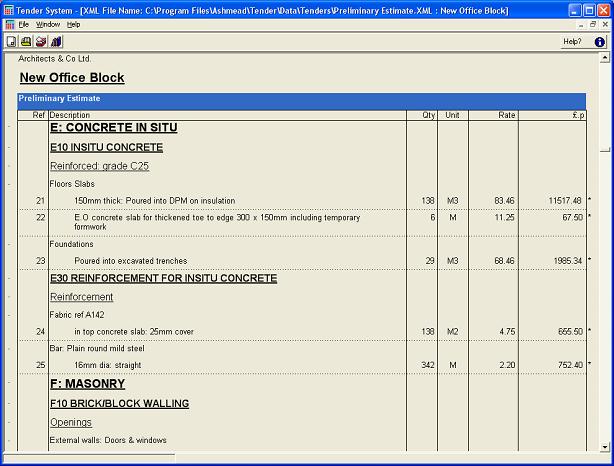Click the 83.46 rate value
Screen dimensions: 614x466
pyautogui.click(x=504, y=201)
